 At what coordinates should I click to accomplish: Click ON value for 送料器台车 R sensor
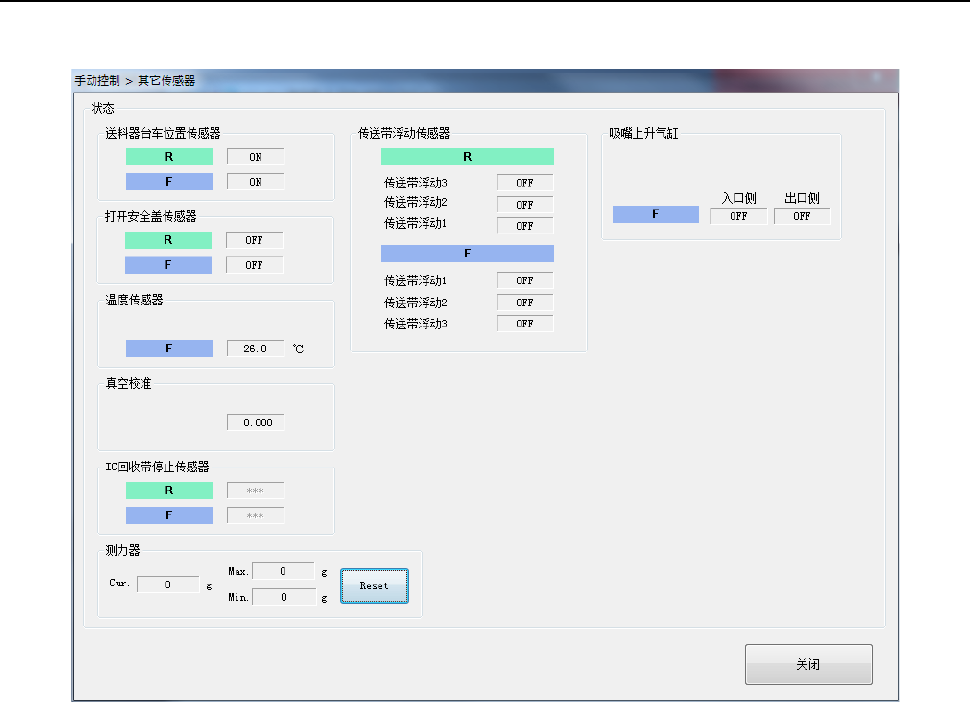(255, 156)
